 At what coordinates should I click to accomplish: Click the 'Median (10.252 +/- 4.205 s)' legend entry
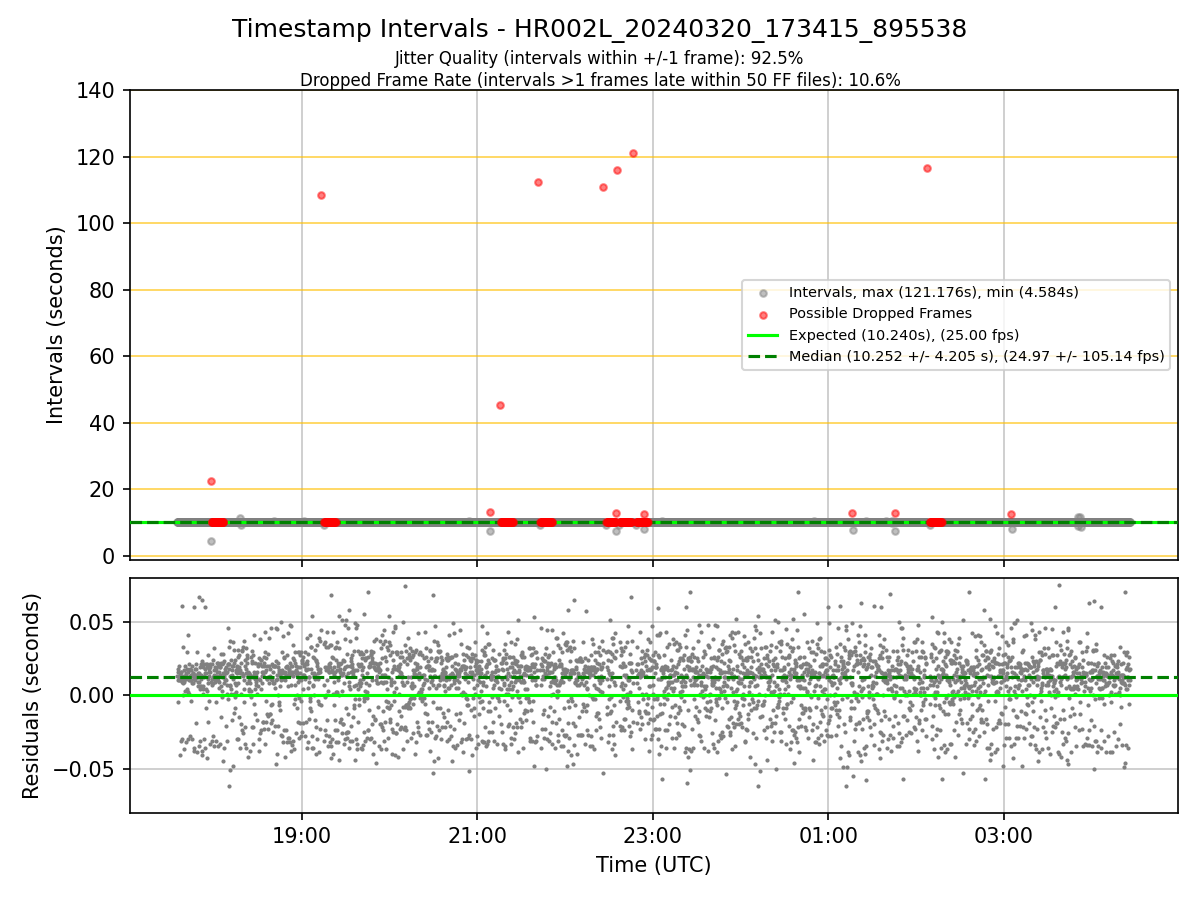(x=977, y=355)
